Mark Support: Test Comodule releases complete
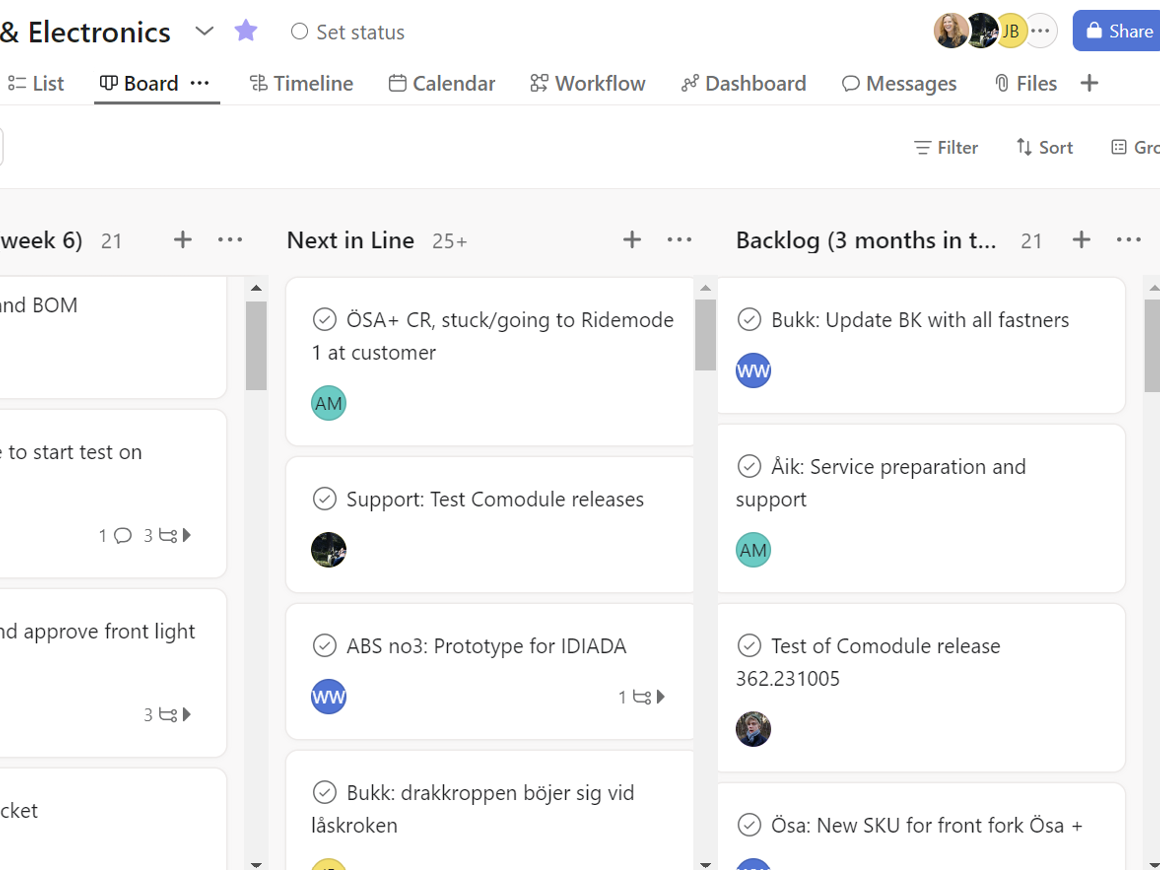The height and width of the screenshot is (870, 1160). 324,499
